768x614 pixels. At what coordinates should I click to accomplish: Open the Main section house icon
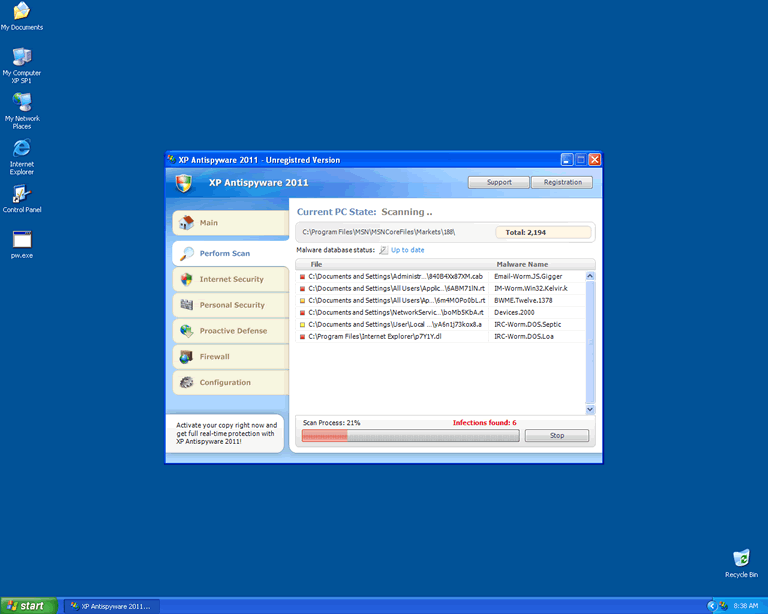click(185, 223)
